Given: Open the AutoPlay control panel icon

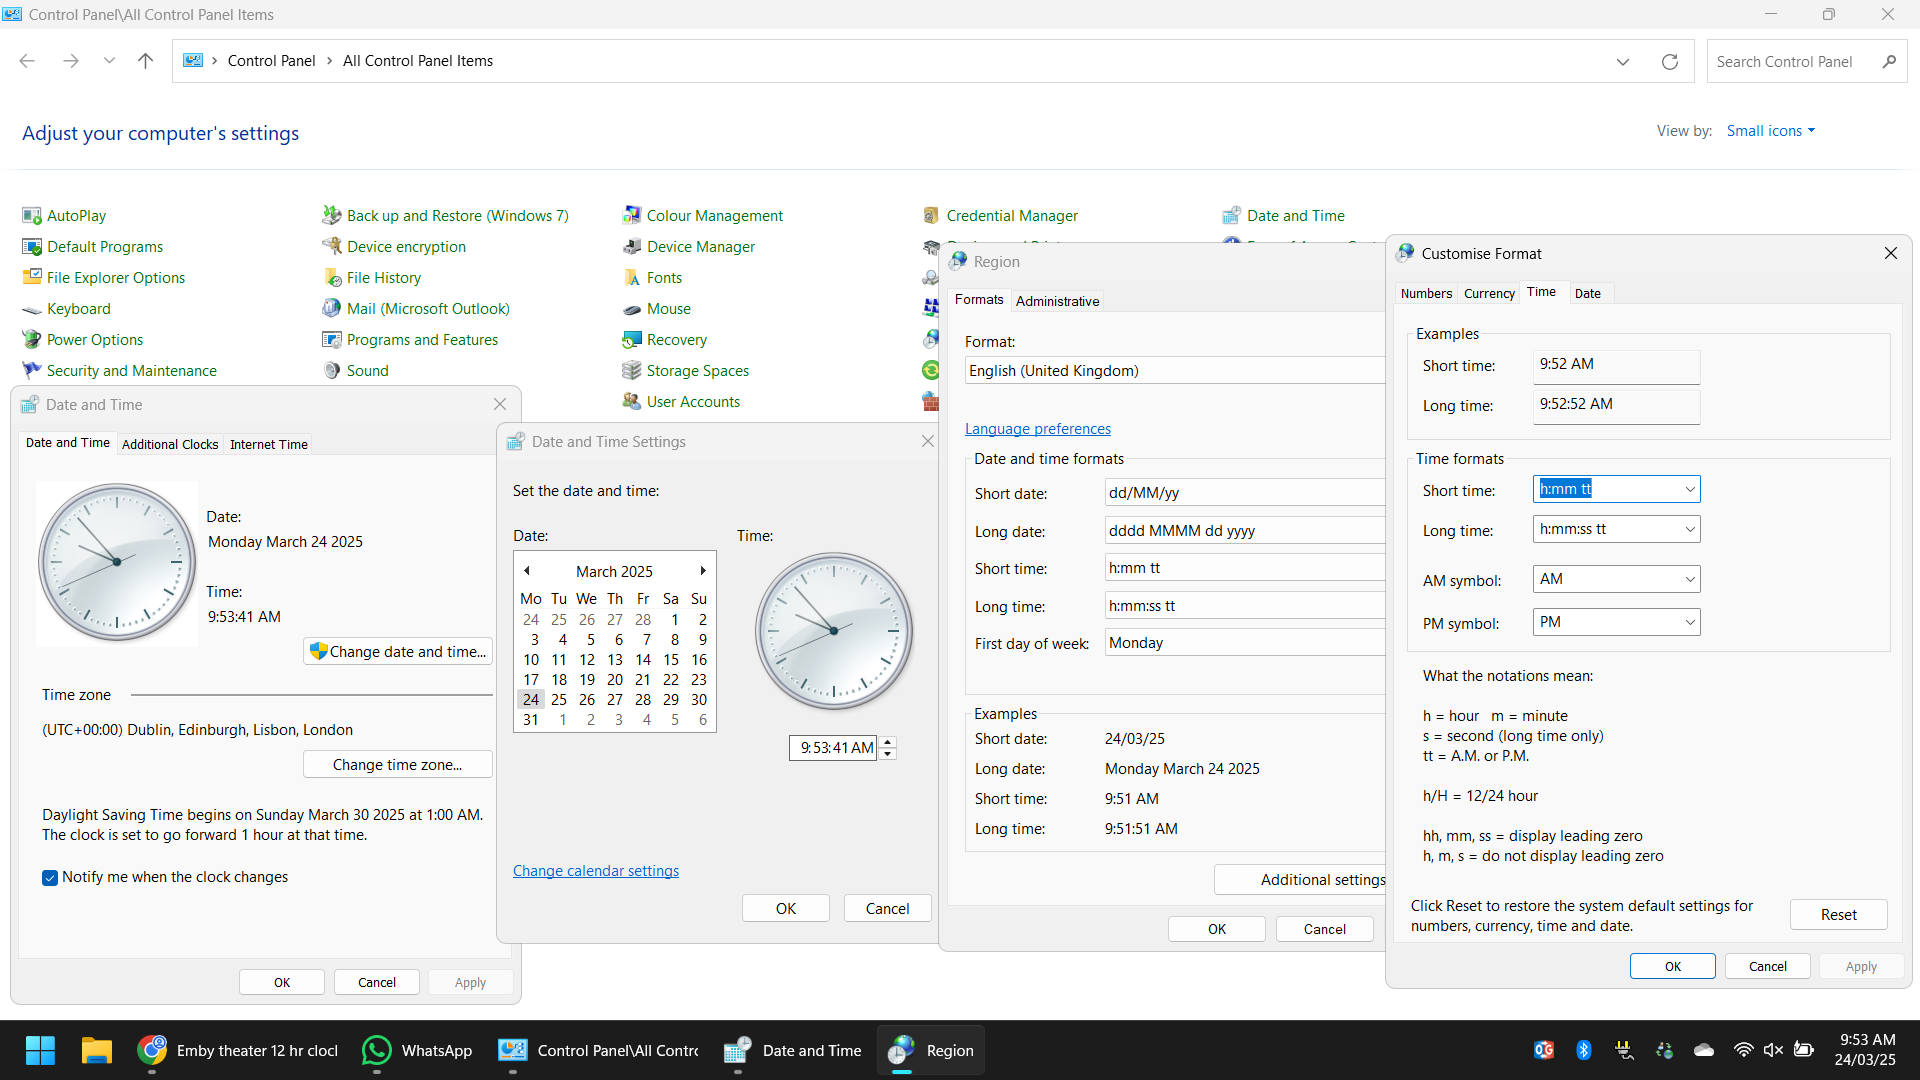Looking at the screenshot, I should [x=32, y=216].
